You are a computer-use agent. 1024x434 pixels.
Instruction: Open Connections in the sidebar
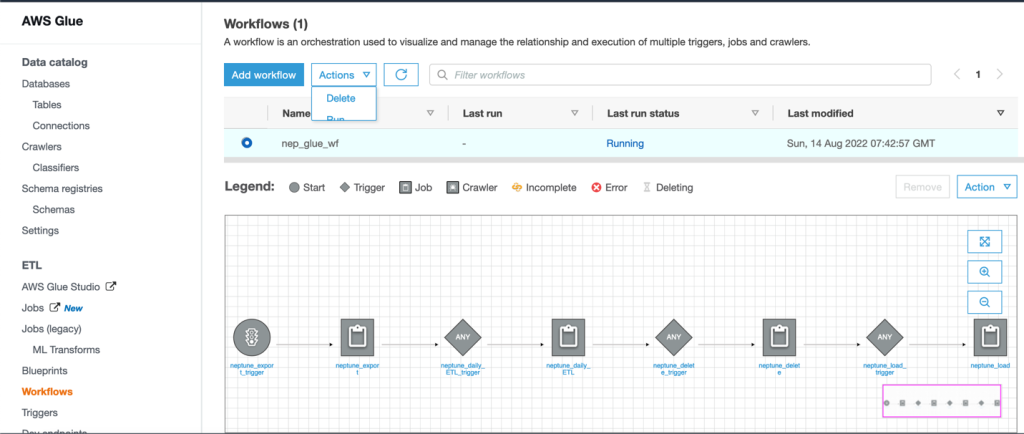[61, 125]
